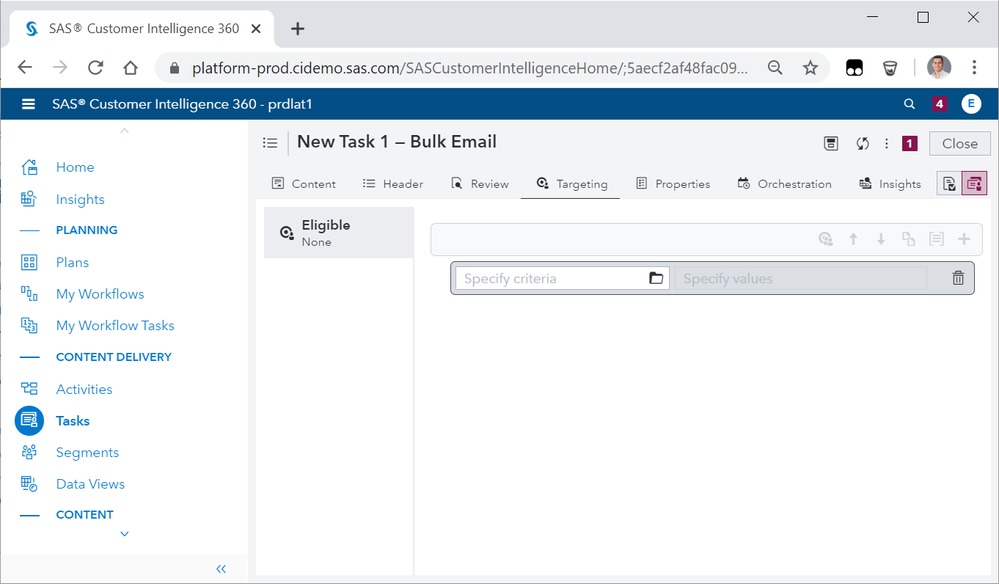Switch to the Properties tab
The height and width of the screenshot is (584, 999).
click(x=673, y=184)
